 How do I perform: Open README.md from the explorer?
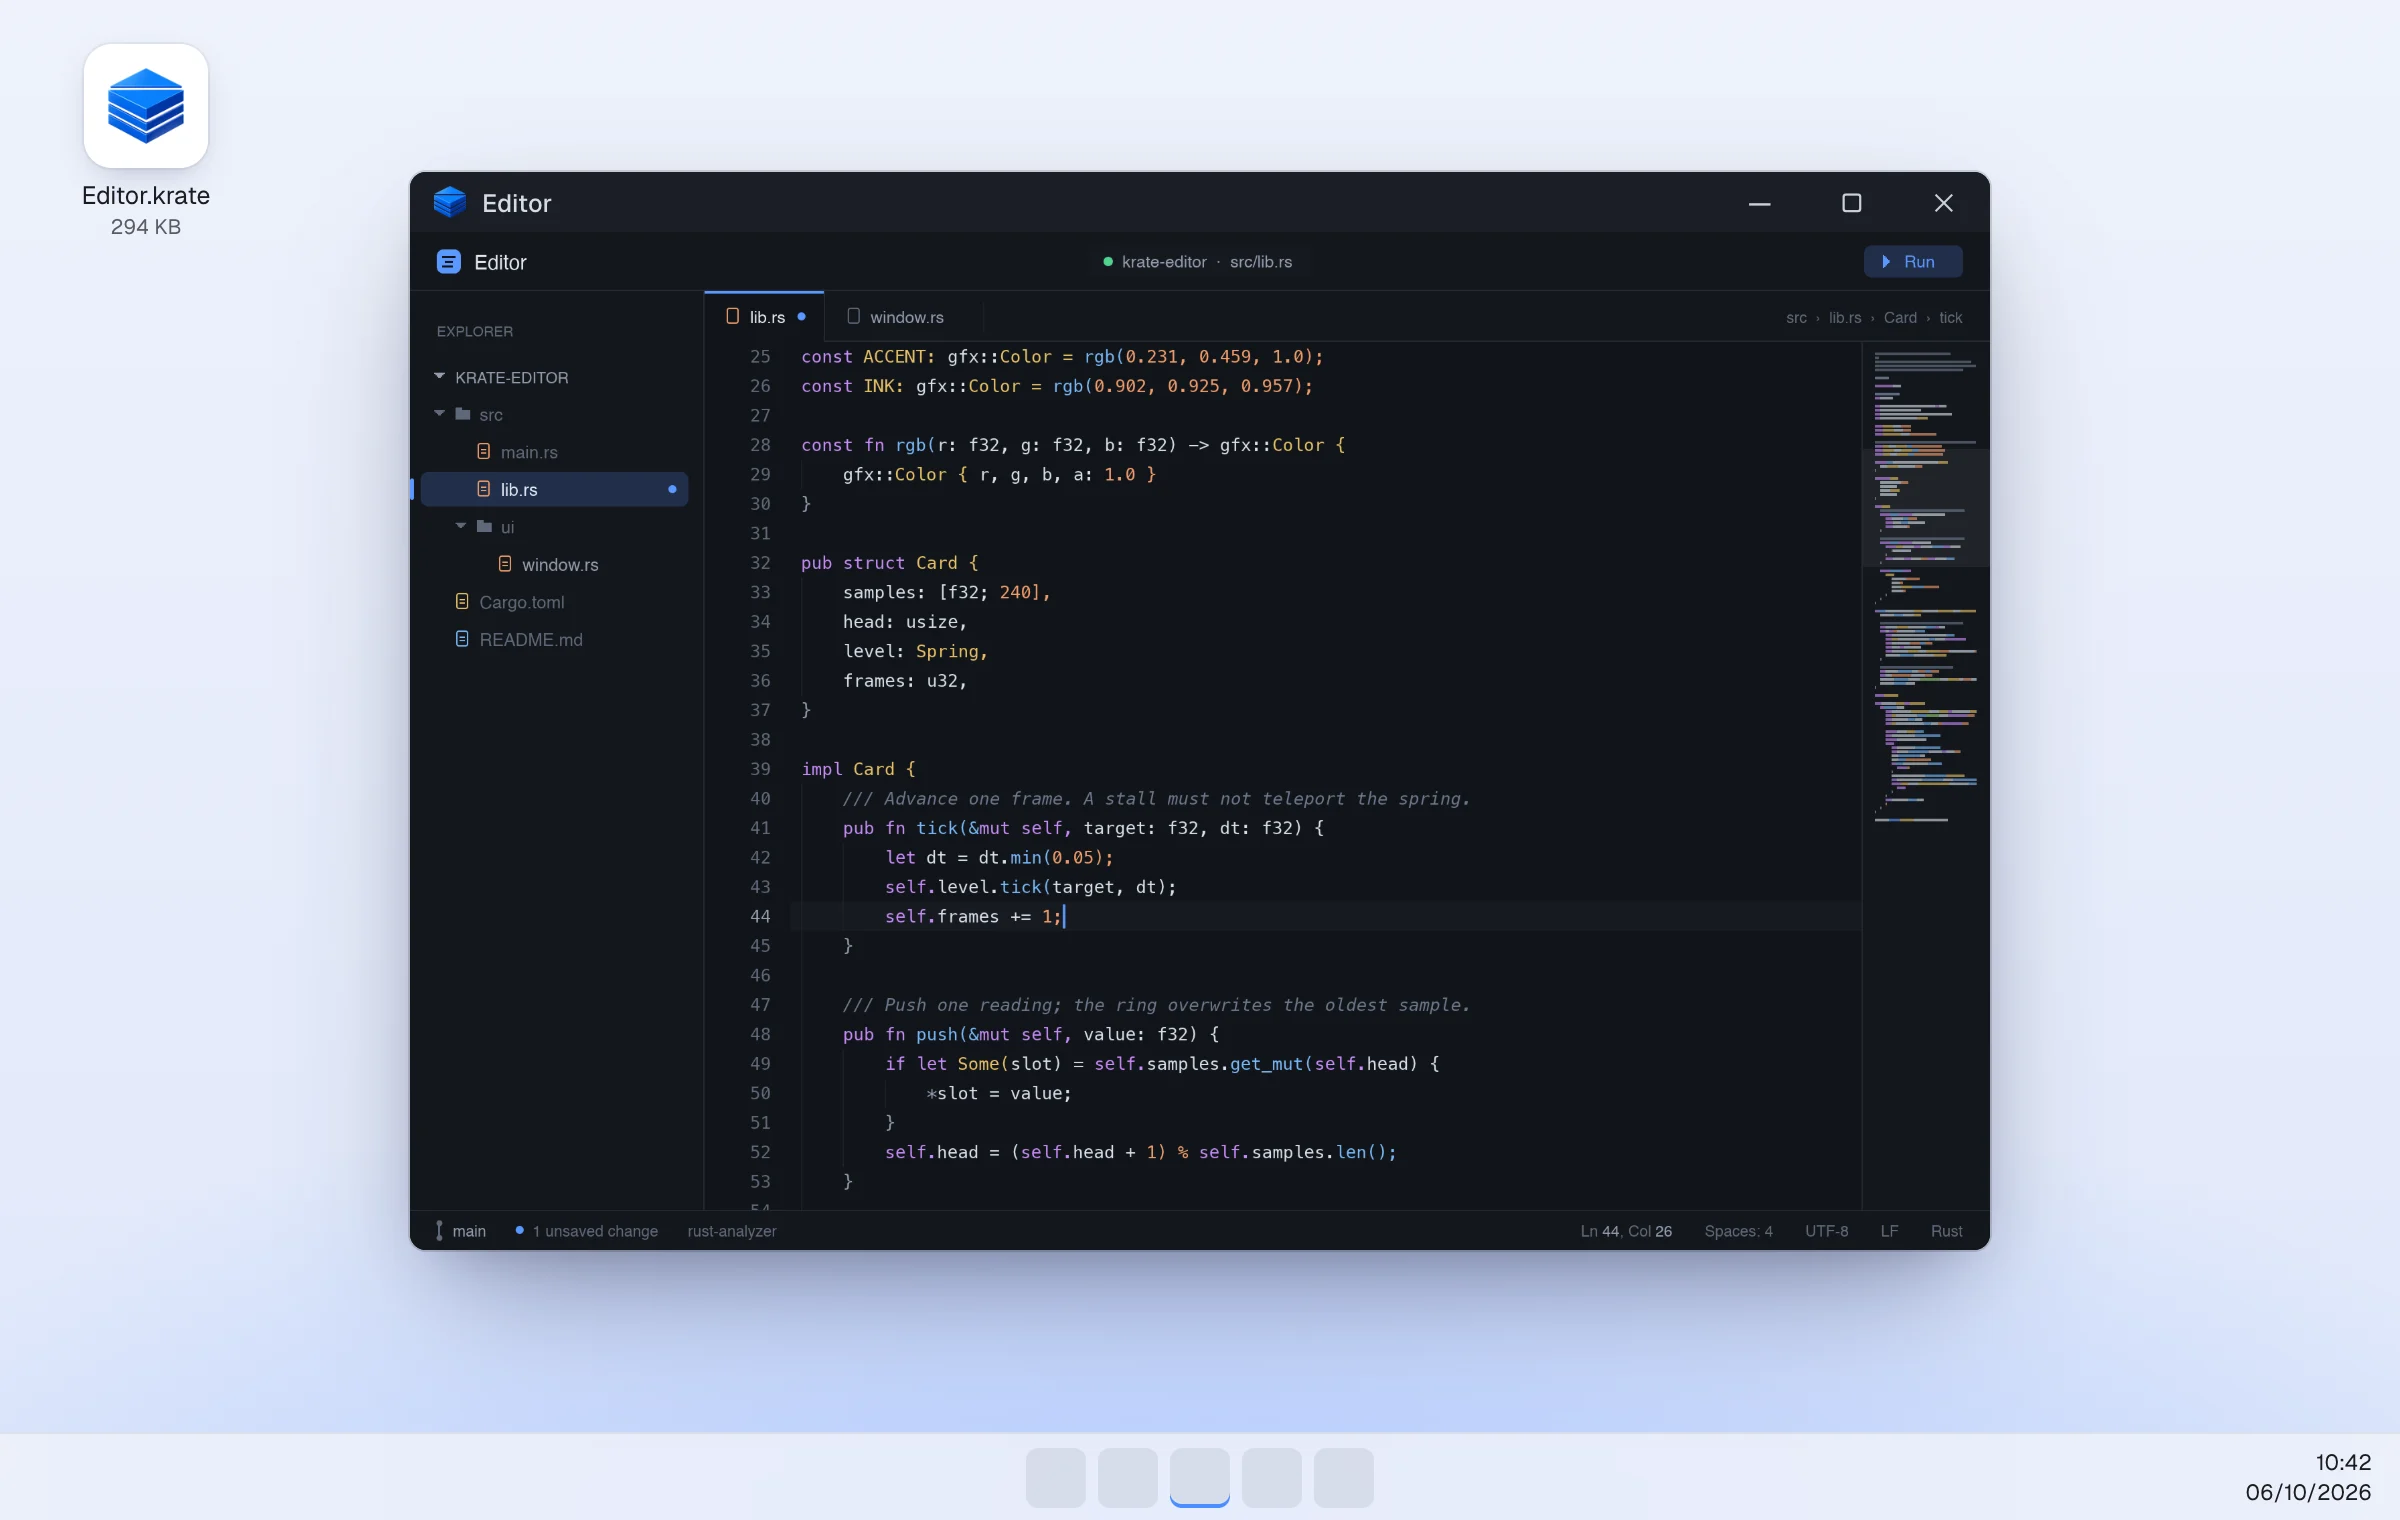pyautogui.click(x=554, y=639)
